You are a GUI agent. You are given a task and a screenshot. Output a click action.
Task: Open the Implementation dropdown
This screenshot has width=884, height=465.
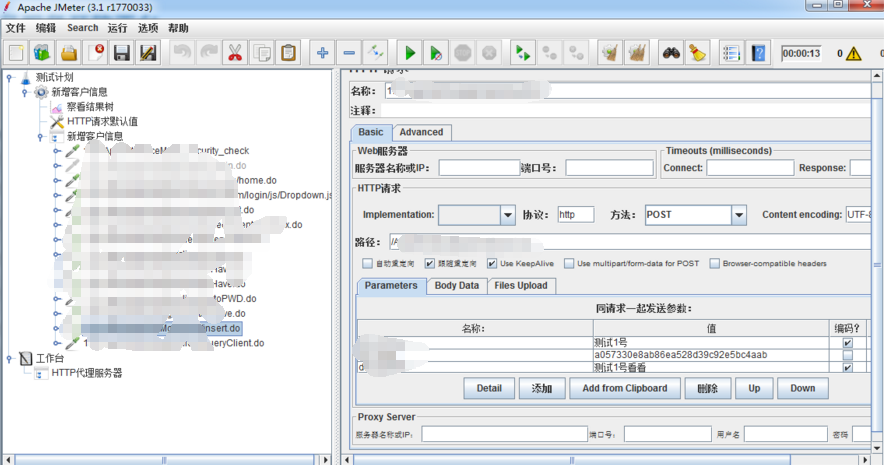[x=507, y=215]
